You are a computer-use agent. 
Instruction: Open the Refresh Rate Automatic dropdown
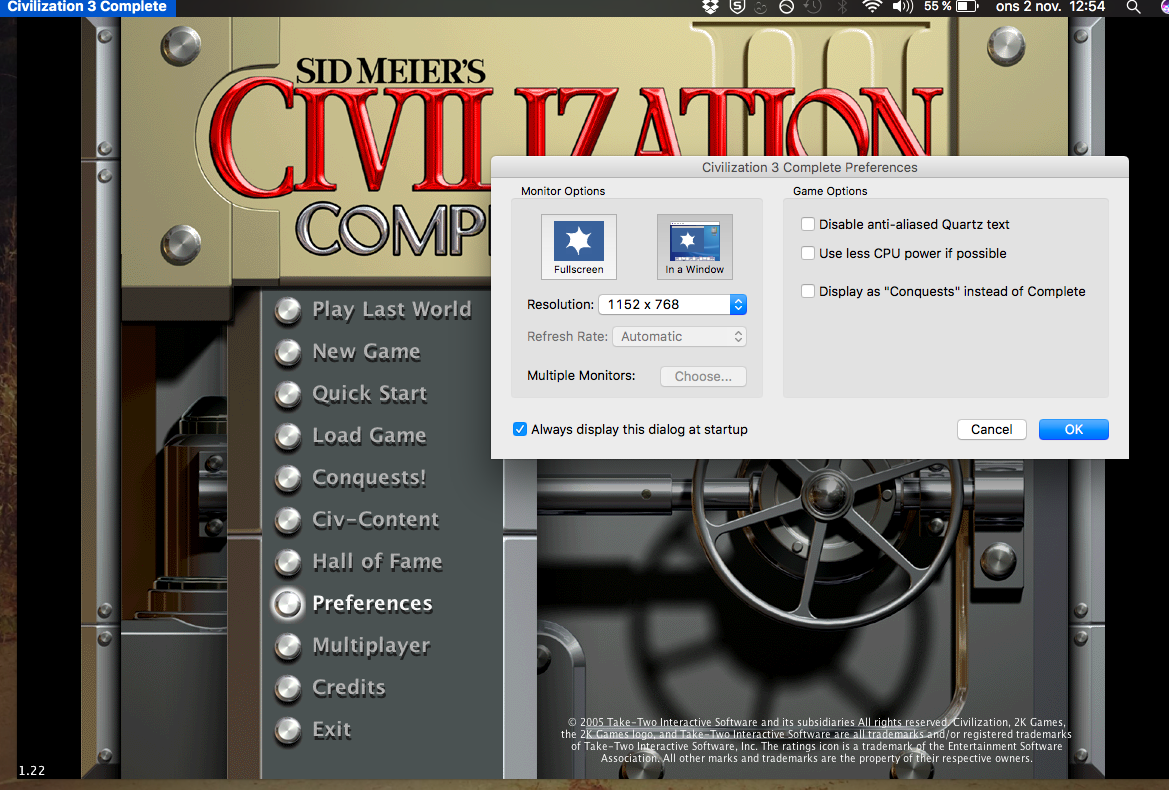pyautogui.click(x=679, y=336)
